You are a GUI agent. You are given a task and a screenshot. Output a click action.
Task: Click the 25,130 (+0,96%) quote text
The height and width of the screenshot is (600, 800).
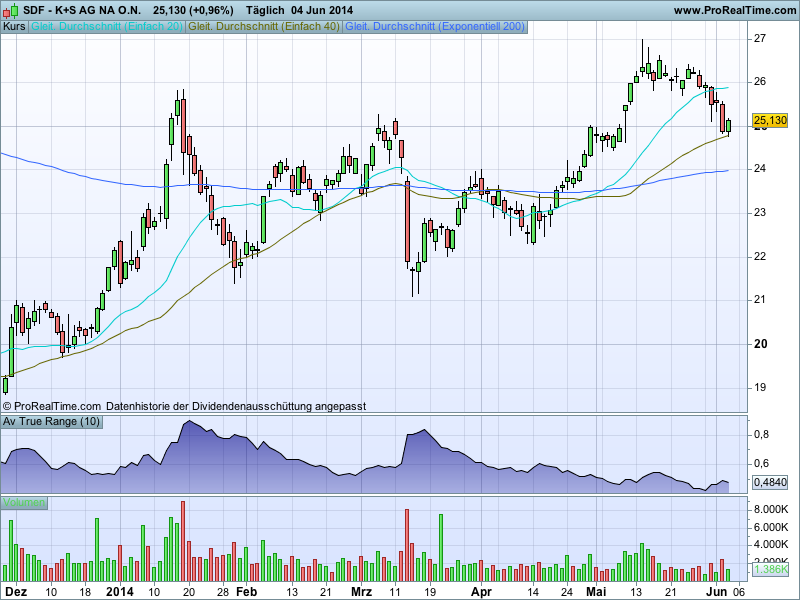[x=193, y=10]
